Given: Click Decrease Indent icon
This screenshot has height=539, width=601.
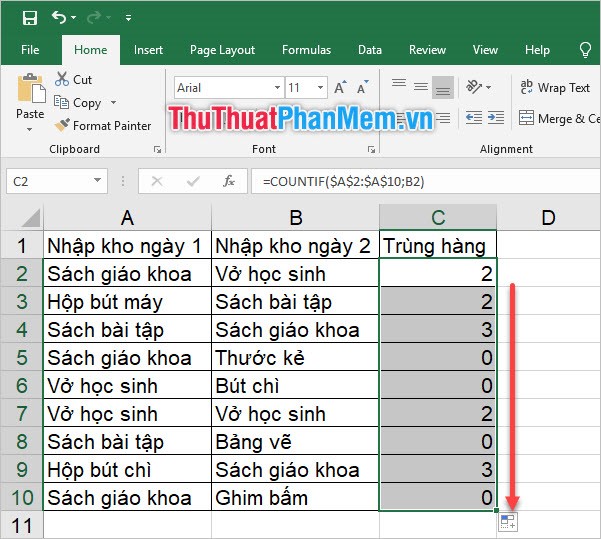Looking at the screenshot, I should [x=474, y=118].
